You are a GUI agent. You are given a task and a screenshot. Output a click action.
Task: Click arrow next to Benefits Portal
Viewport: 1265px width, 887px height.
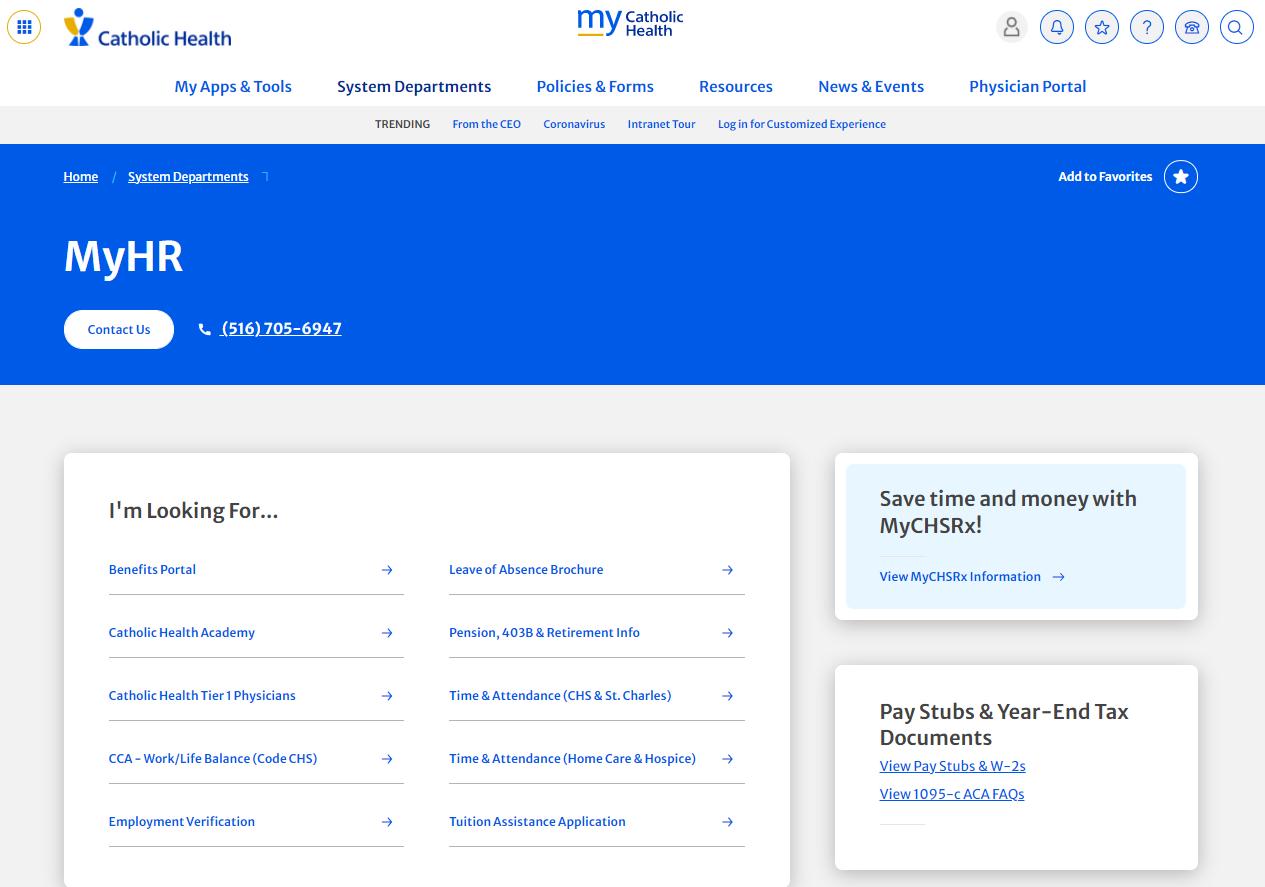tap(387, 570)
